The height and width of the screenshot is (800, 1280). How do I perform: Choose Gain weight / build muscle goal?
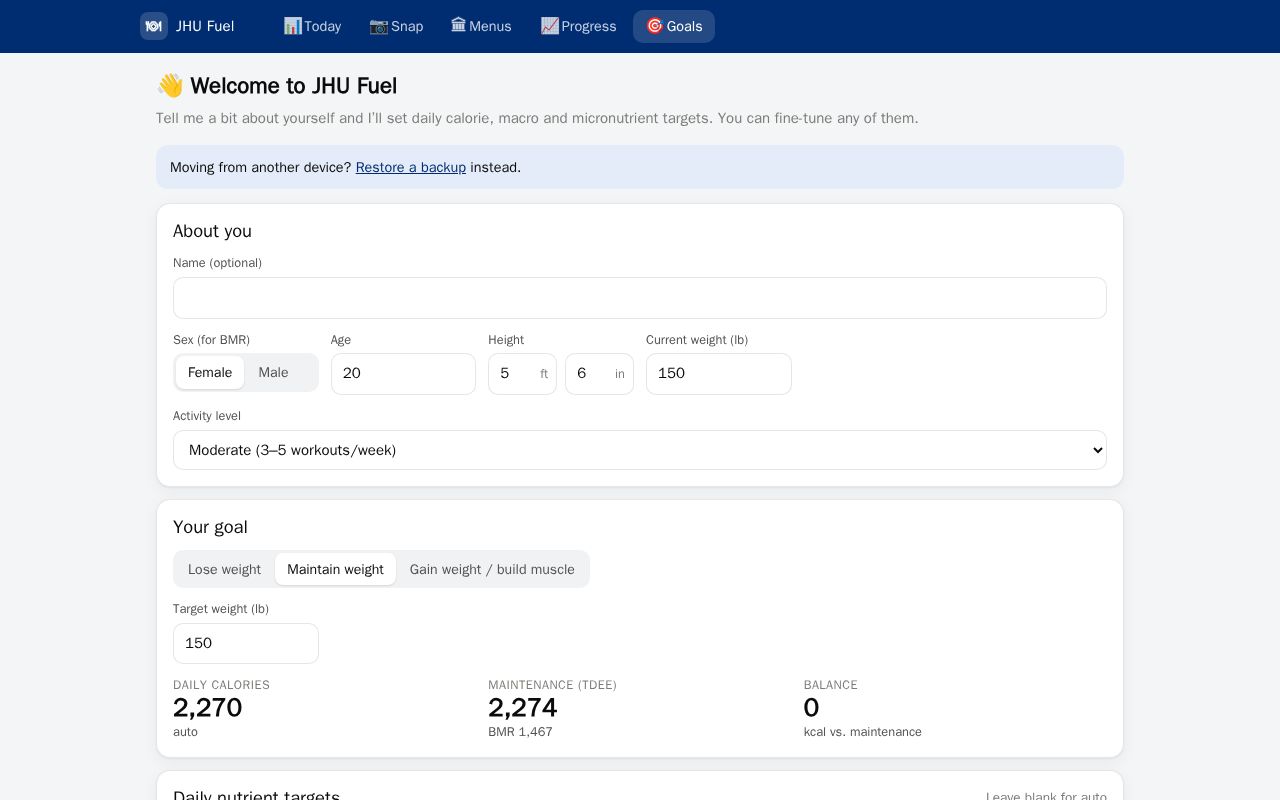[x=492, y=569]
